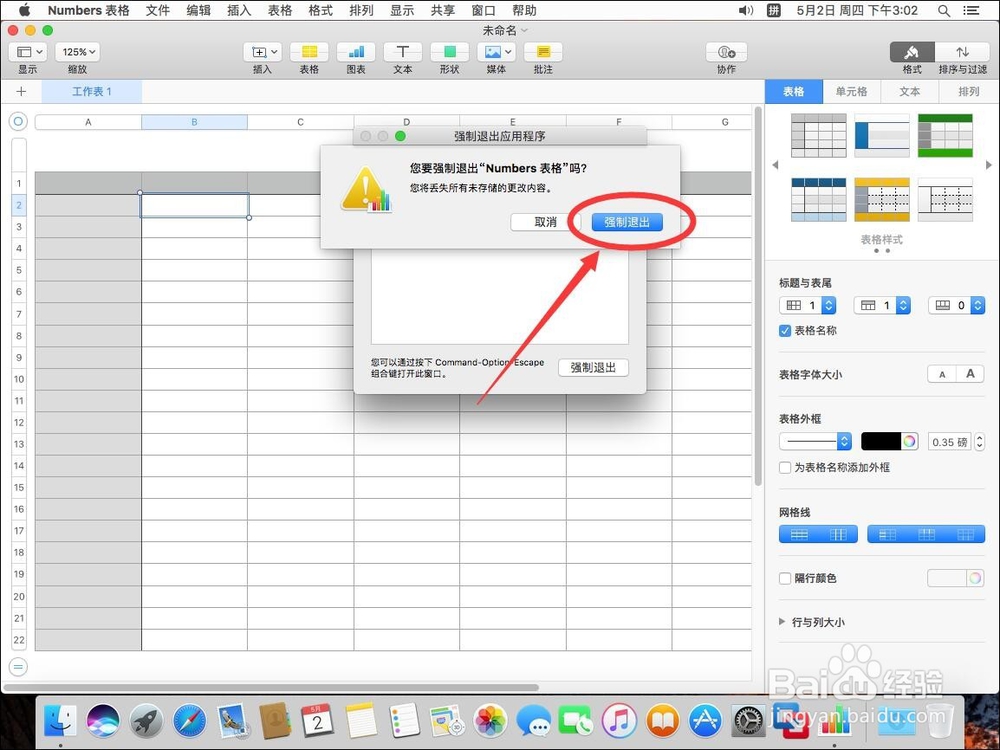
Task: Switch to the 表格 inspector tab
Action: pos(793,91)
